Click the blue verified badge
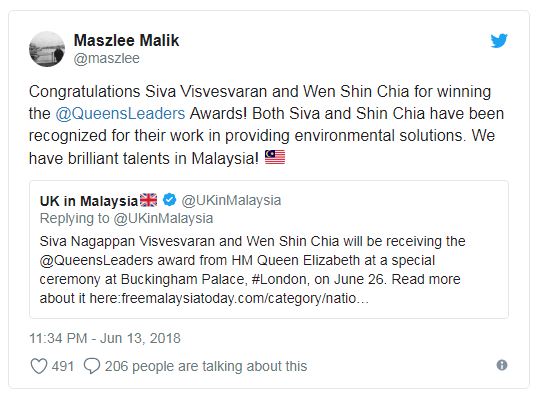This screenshot has height=399, width=541. [169, 200]
